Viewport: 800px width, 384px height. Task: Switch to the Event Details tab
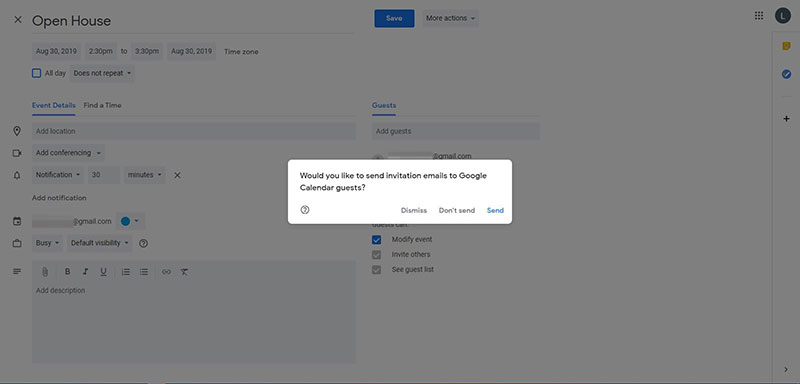click(x=54, y=106)
